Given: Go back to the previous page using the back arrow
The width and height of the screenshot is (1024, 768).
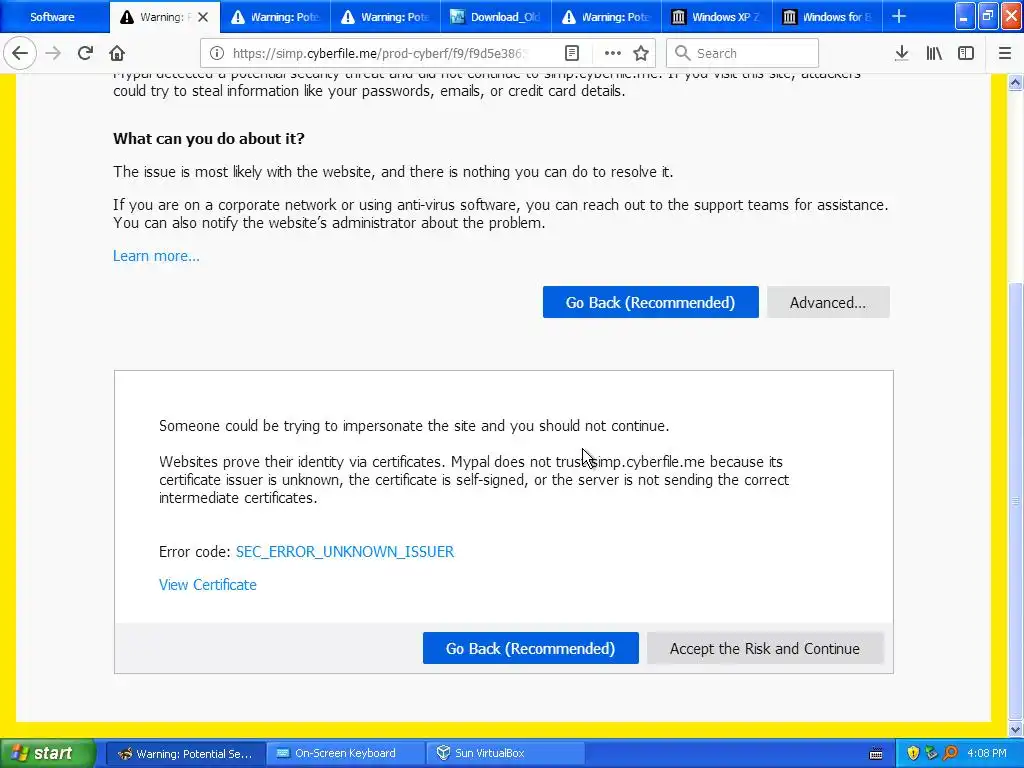Looking at the screenshot, I should click(x=20, y=53).
